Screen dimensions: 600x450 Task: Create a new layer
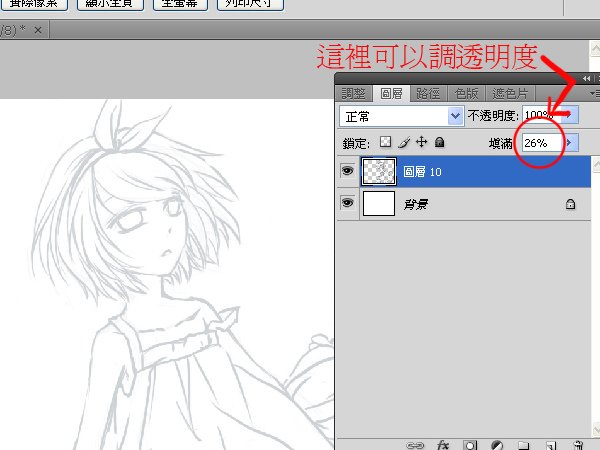click(551, 445)
